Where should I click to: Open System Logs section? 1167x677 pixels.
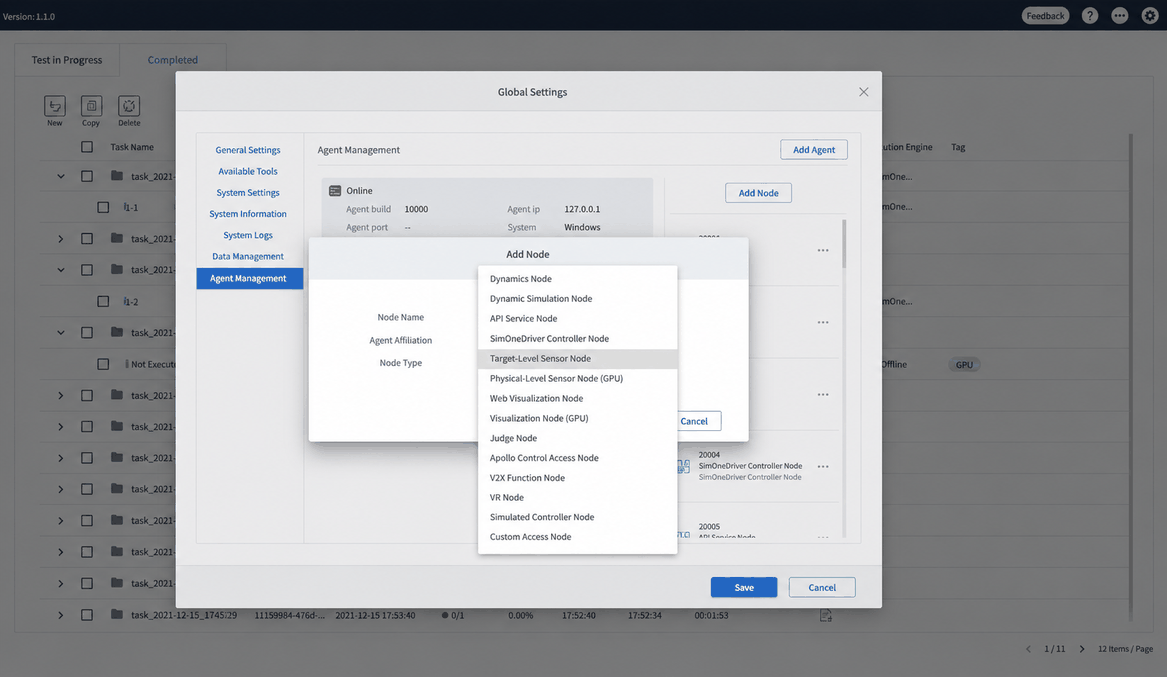pyautogui.click(x=248, y=234)
